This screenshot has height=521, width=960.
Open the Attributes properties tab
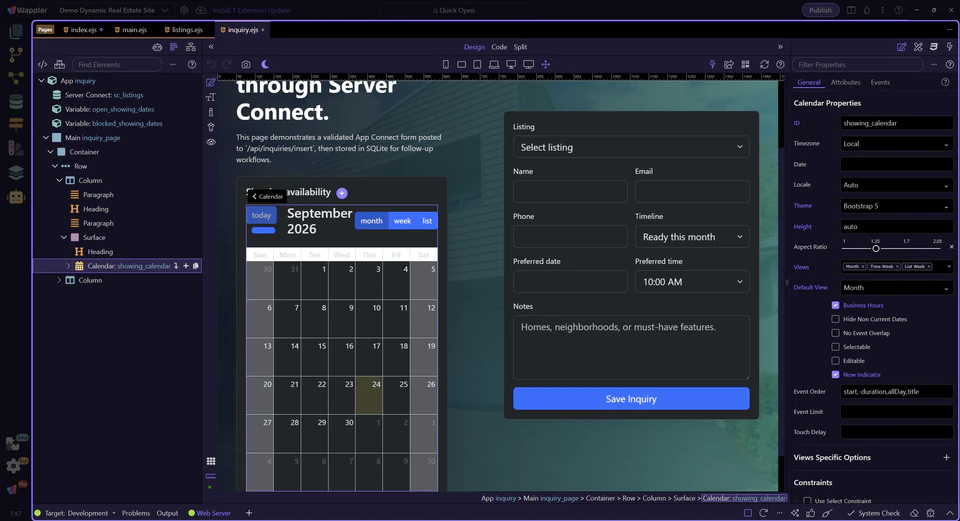point(845,82)
